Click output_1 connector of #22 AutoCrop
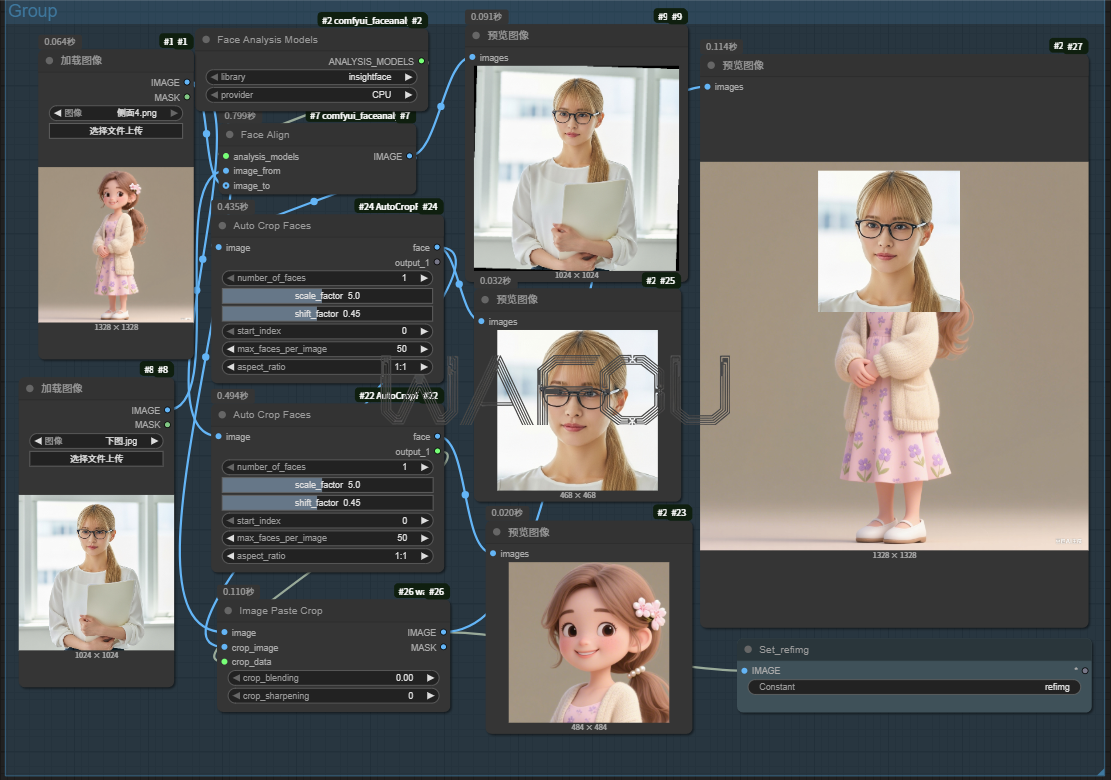Viewport: 1111px width, 780px height. (x=437, y=451)
